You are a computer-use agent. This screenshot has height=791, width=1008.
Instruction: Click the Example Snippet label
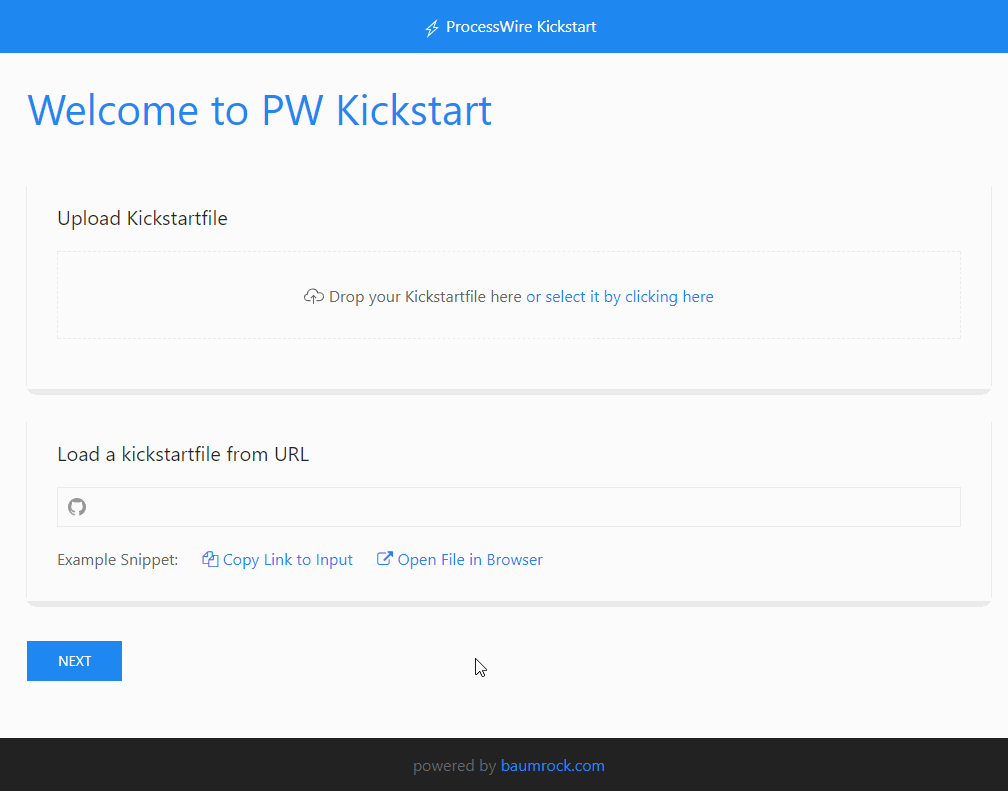(x=117, y=559)
